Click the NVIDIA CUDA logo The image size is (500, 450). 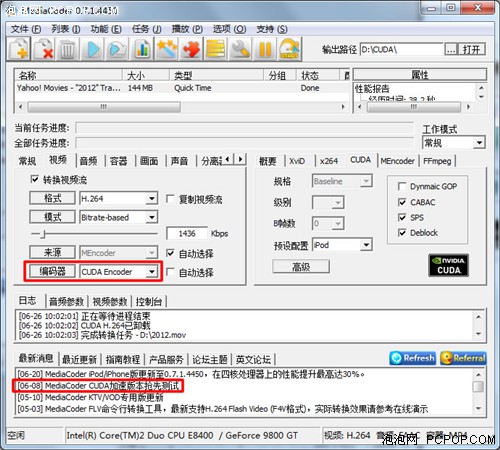[x=449, y=265]
